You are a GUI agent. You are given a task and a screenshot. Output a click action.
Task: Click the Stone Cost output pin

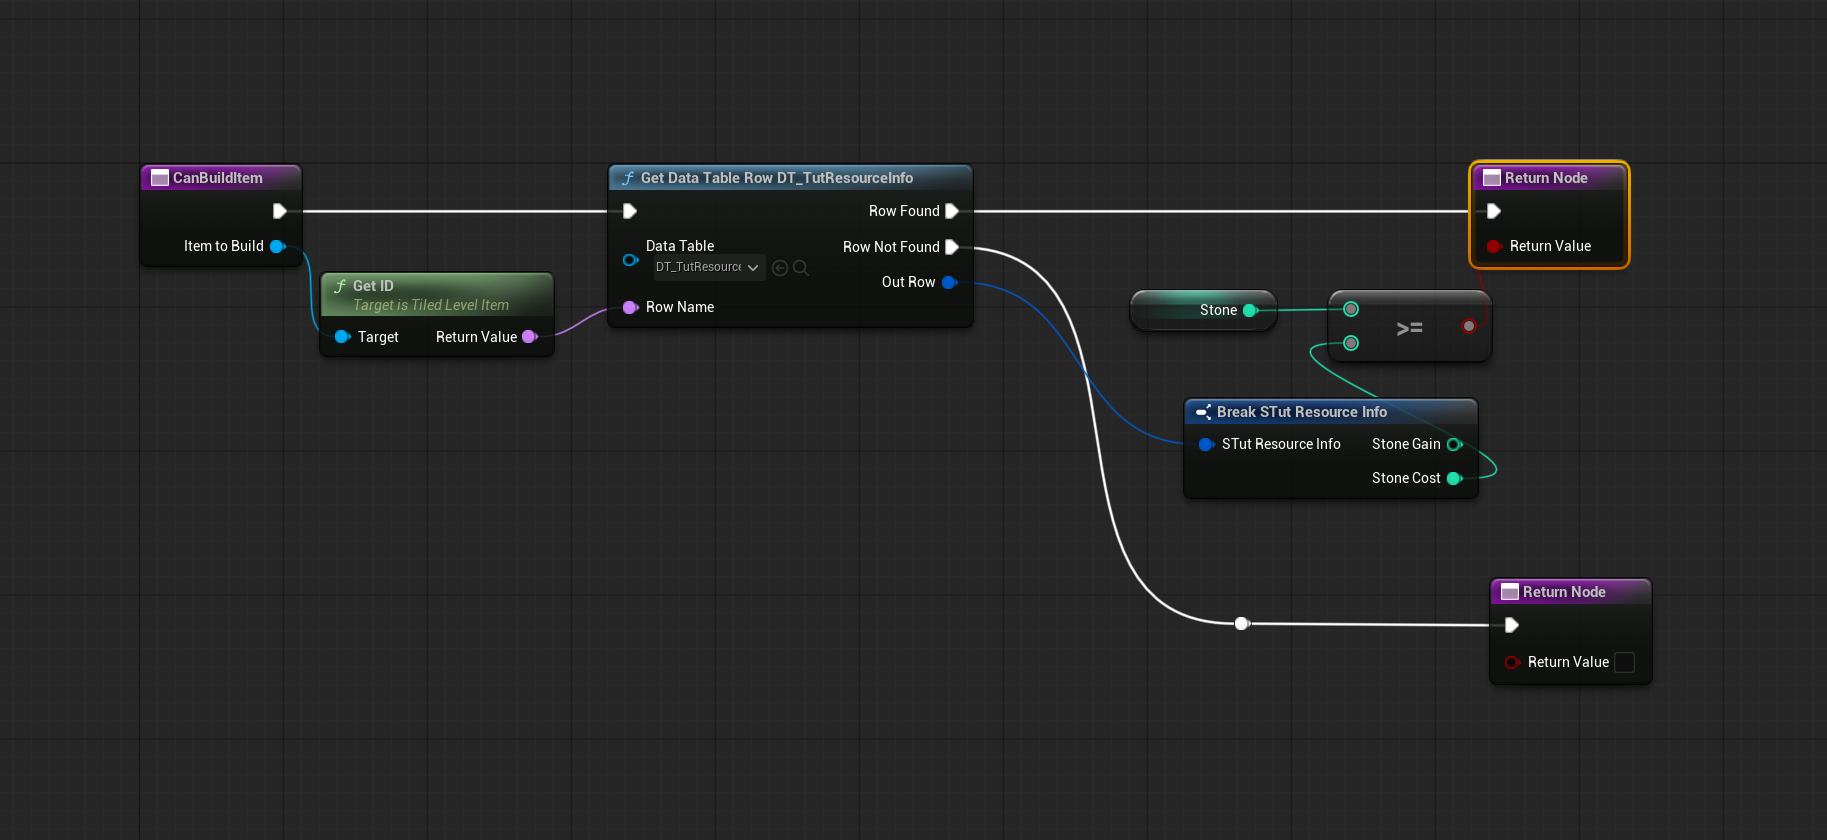[1454, 479]
